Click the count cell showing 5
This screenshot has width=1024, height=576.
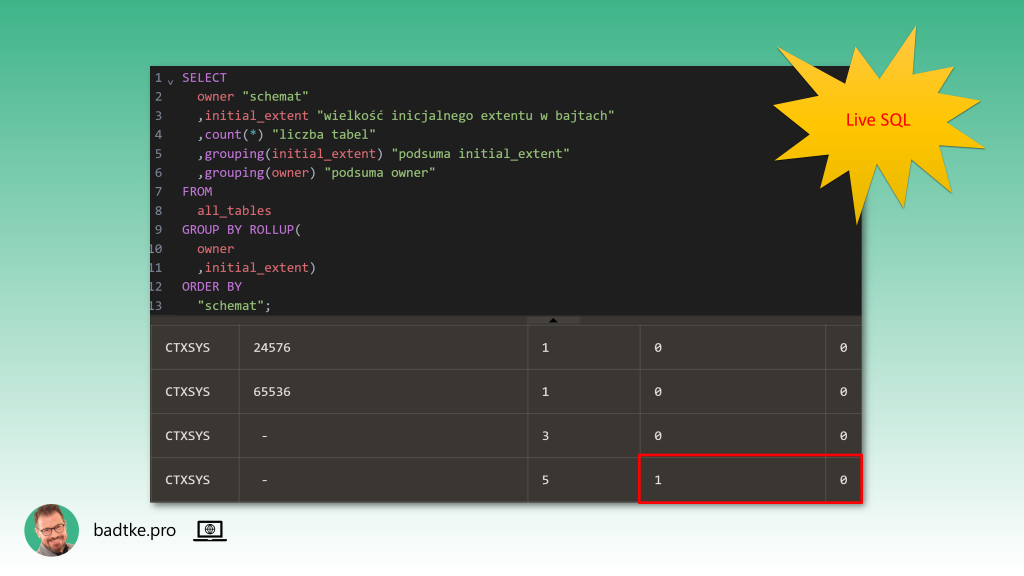pyautogui.click(x=545, y=480)
